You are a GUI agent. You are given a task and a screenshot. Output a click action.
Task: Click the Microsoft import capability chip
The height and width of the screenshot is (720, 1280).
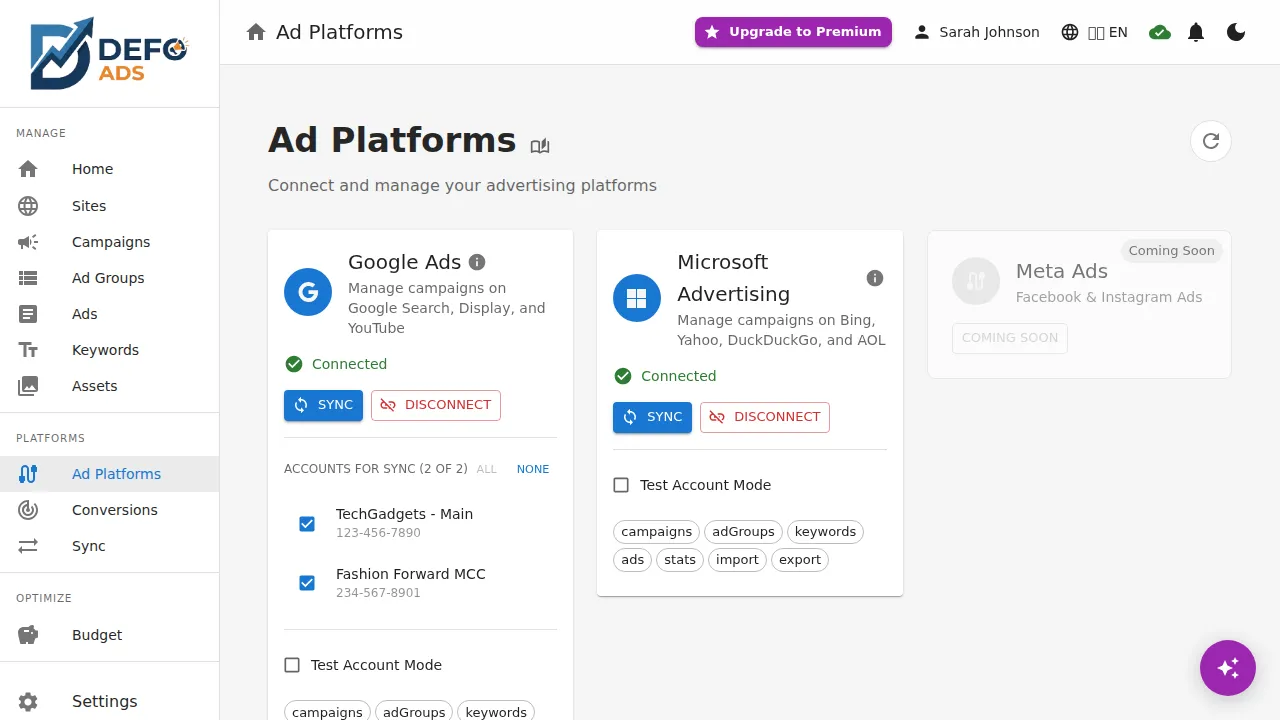click(x=737, y=560)
